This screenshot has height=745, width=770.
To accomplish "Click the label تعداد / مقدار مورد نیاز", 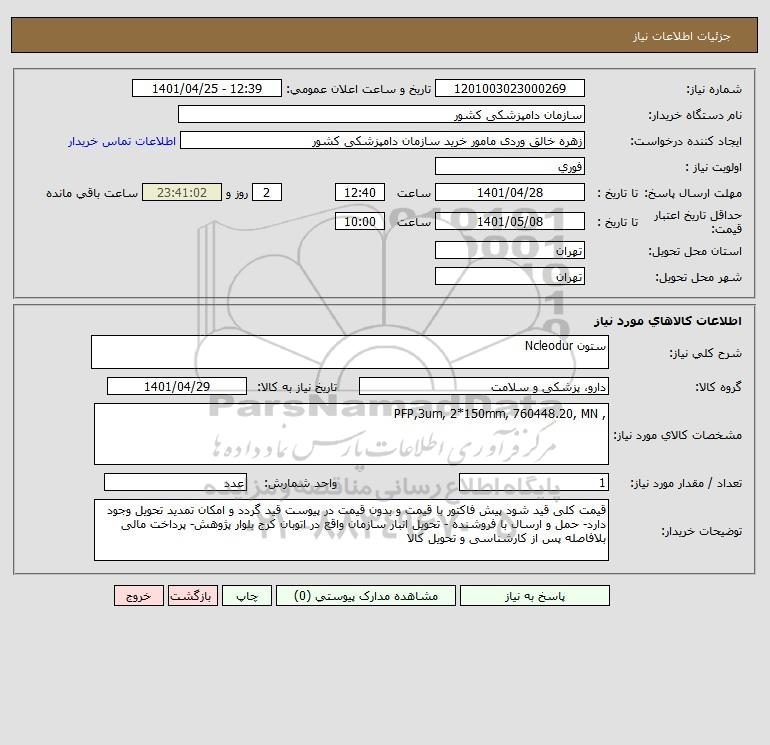I will [686, 483].
